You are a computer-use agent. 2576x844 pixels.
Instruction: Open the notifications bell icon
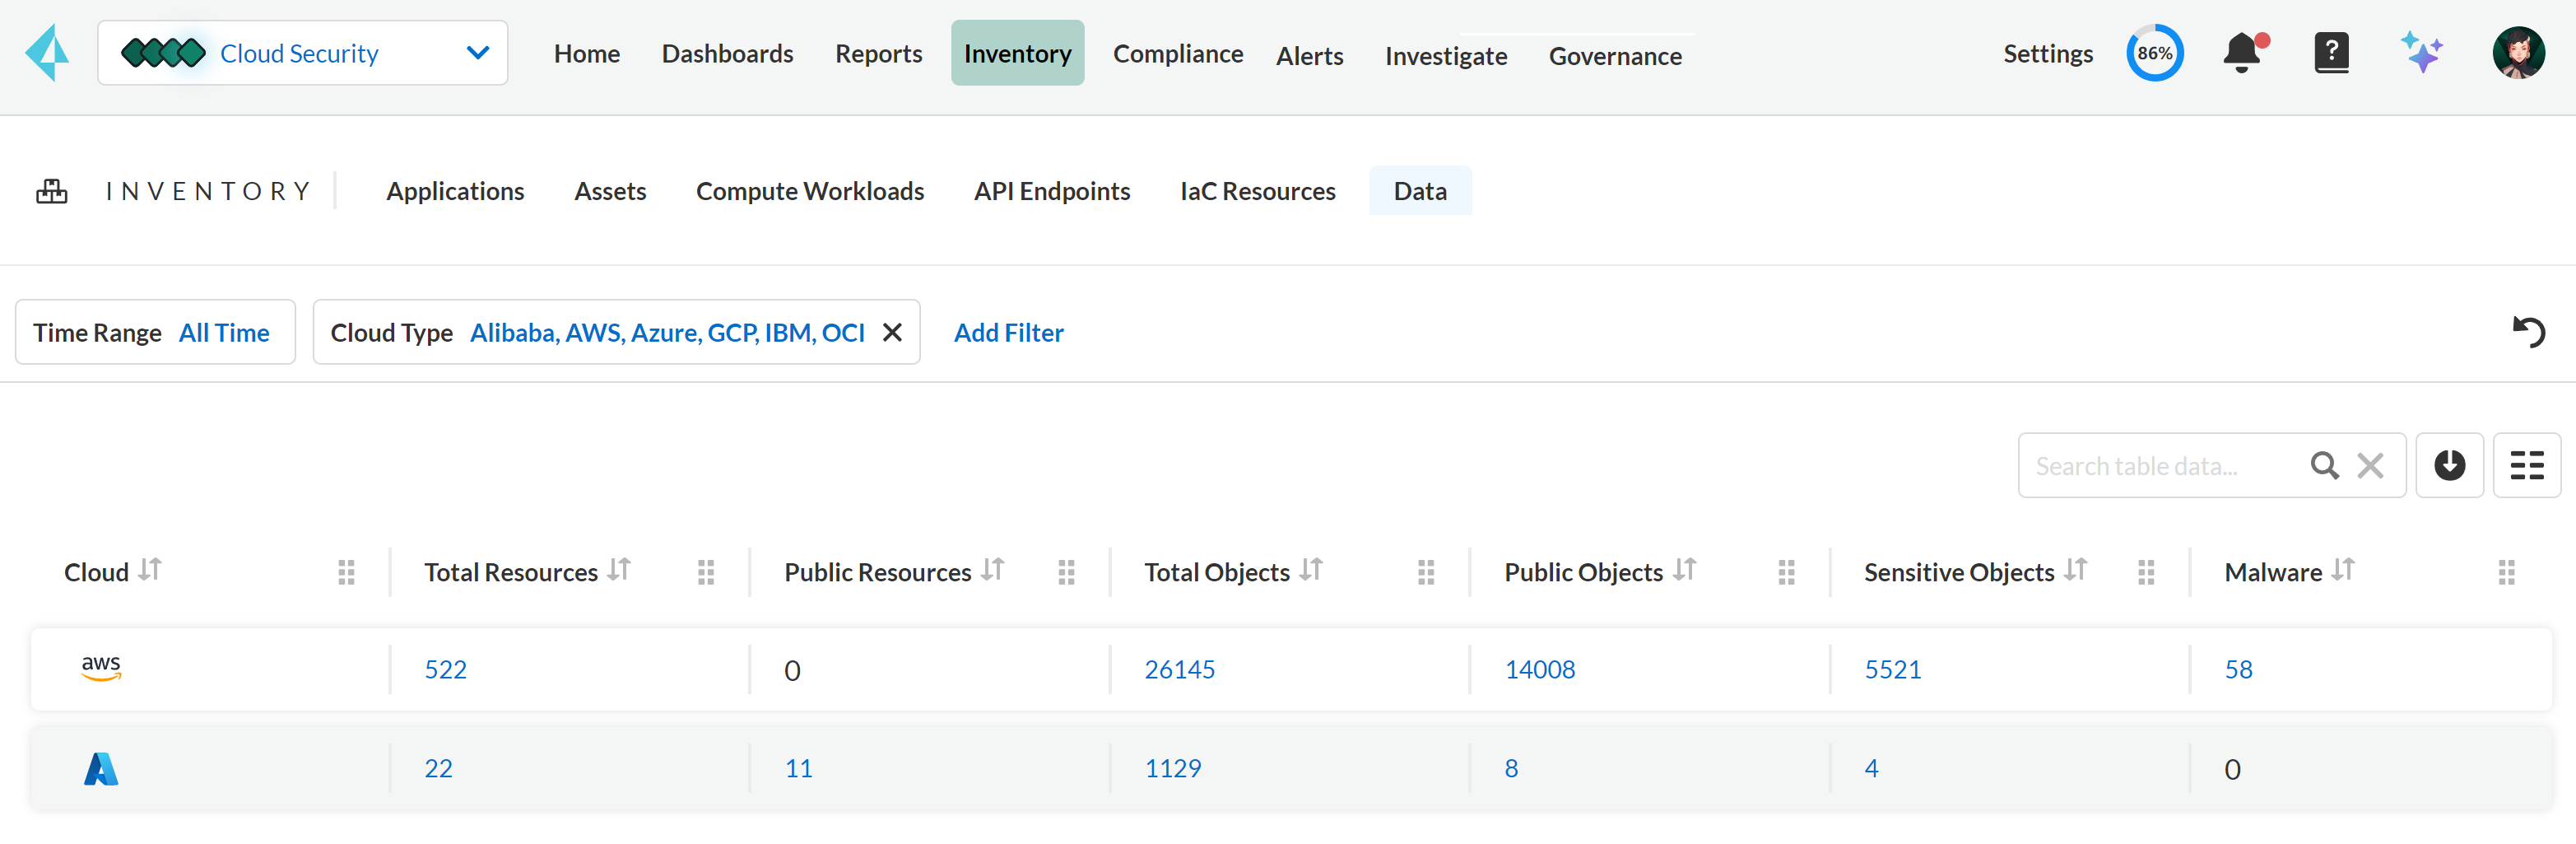(x=2244, y=53)
